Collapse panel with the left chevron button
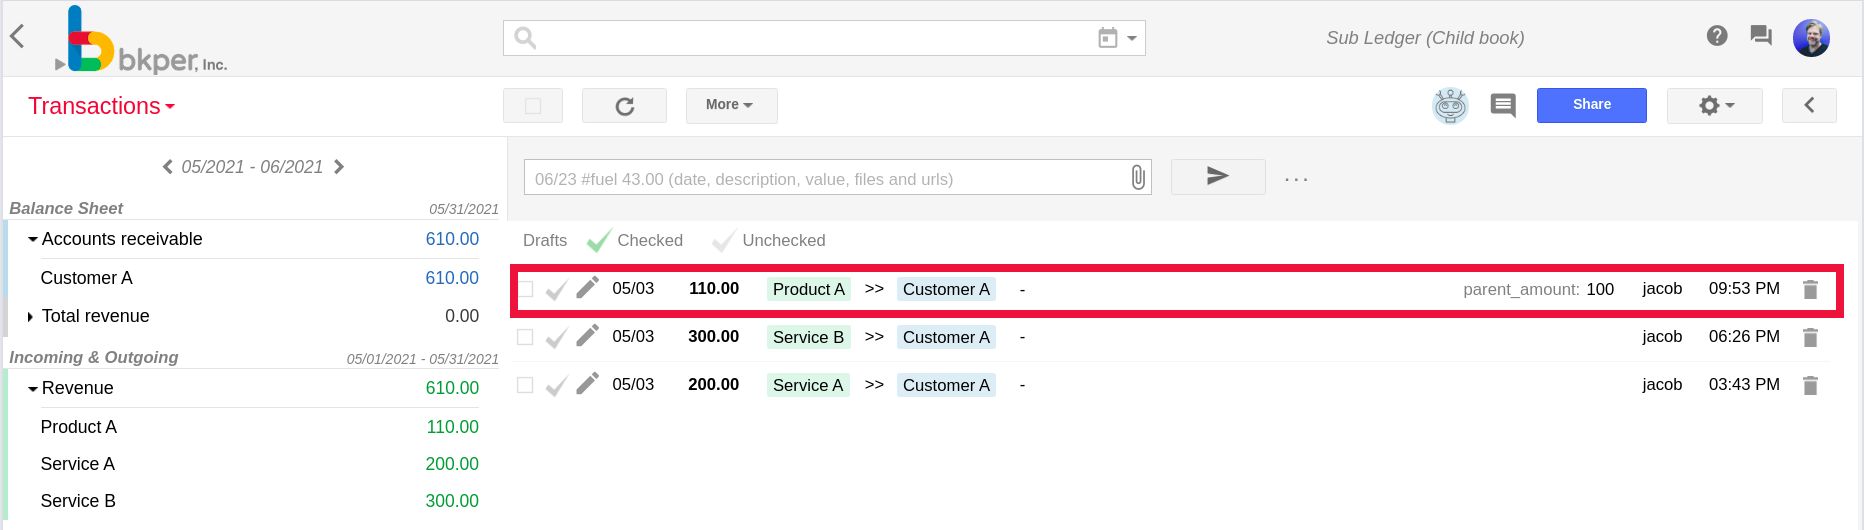The height and width of the screenshot is (530, 1864). 1809,105
